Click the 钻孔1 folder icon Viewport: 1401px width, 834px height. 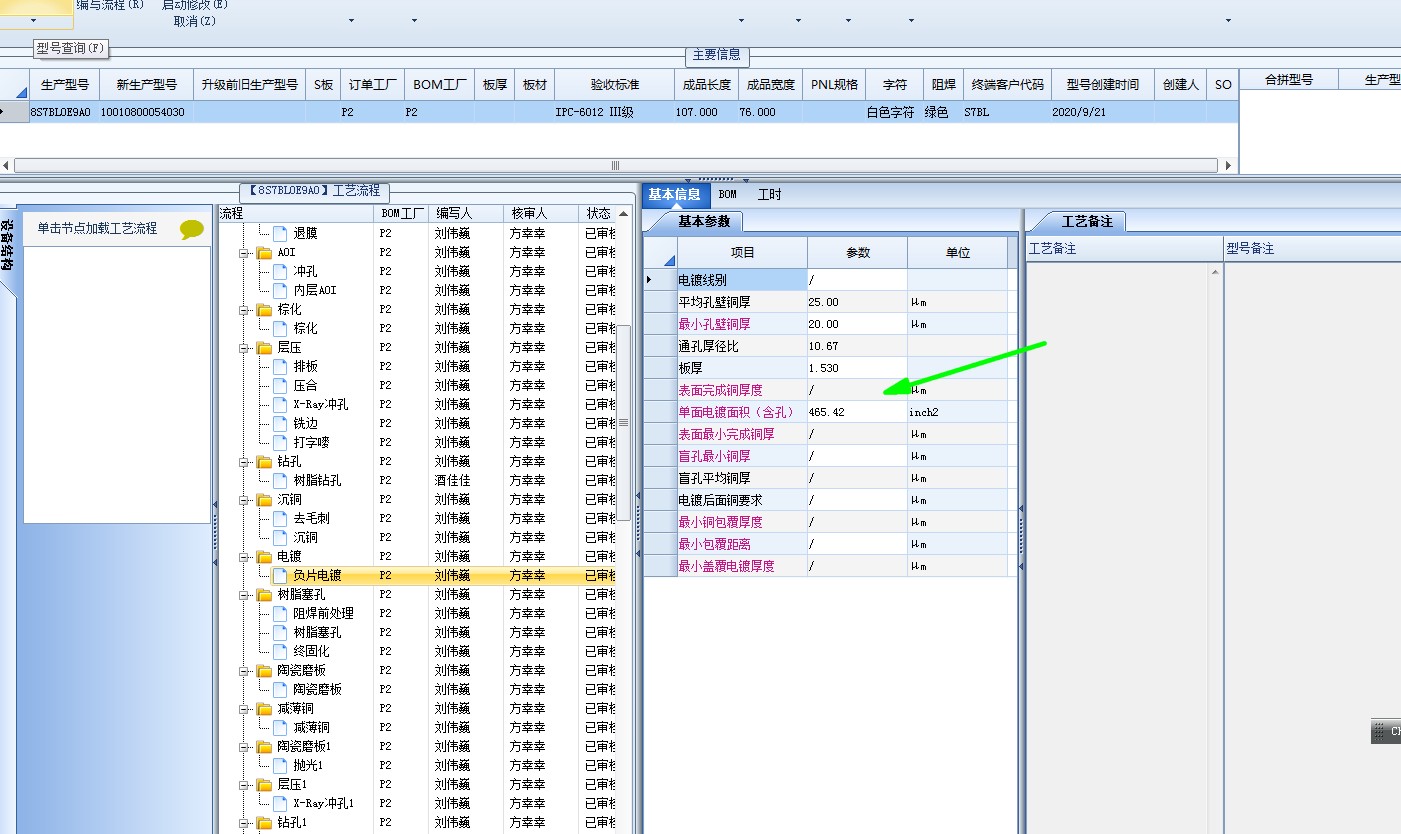264,823
